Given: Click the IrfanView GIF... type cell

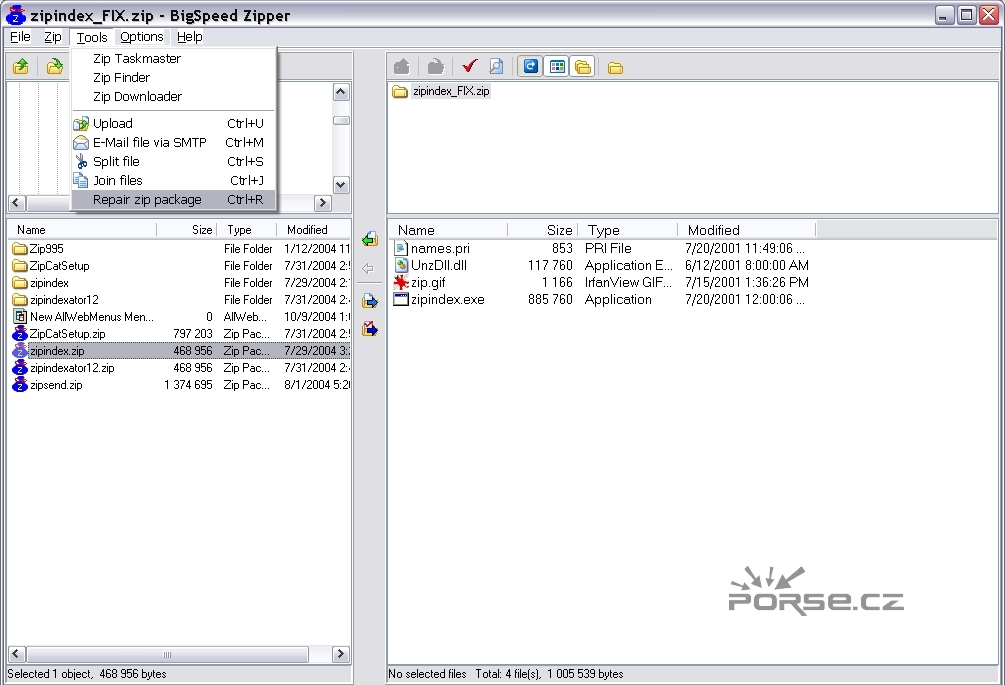Looking at the screenshot, I should [628, 283].
